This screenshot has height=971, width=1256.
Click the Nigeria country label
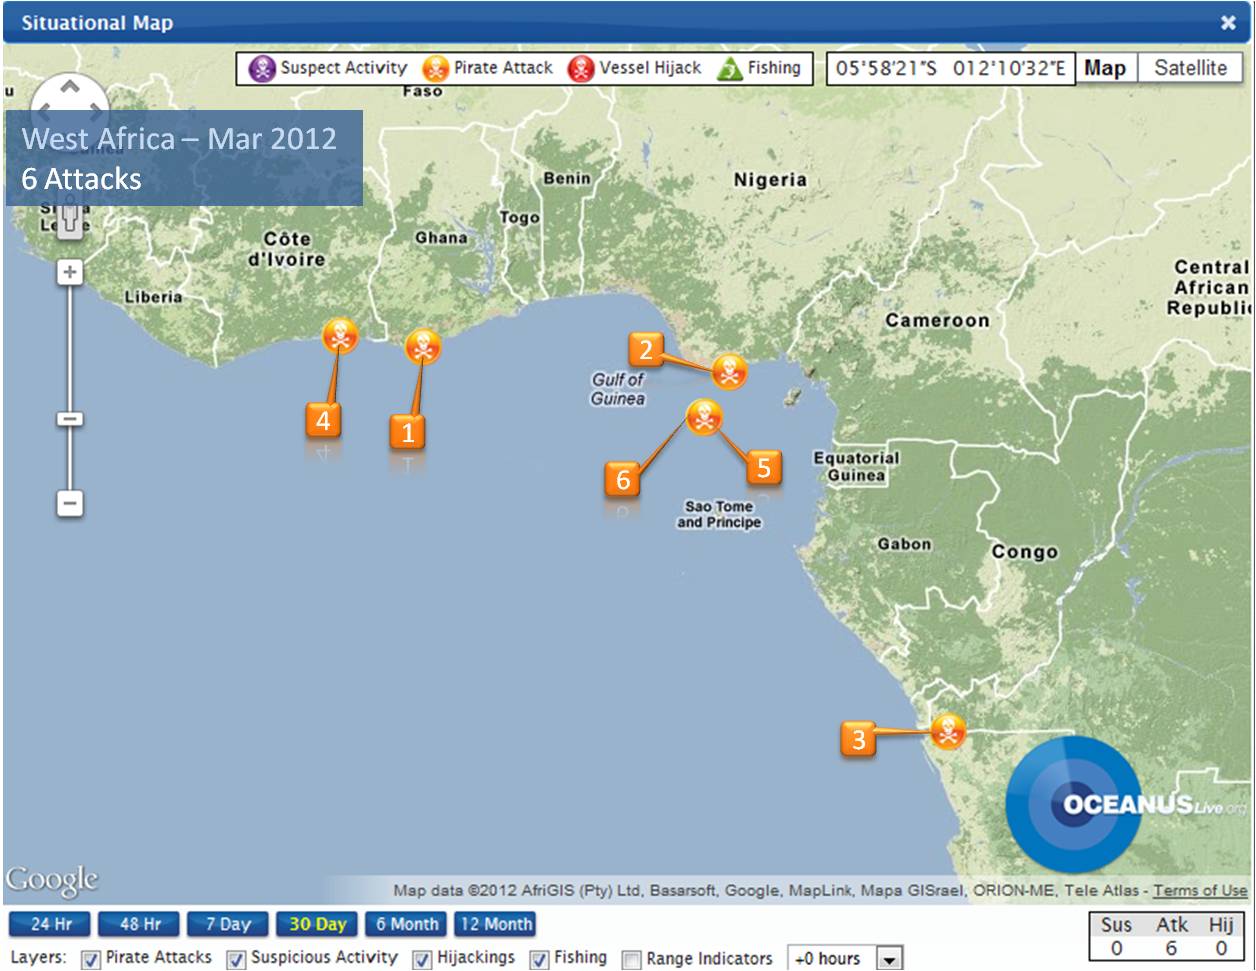770,180
